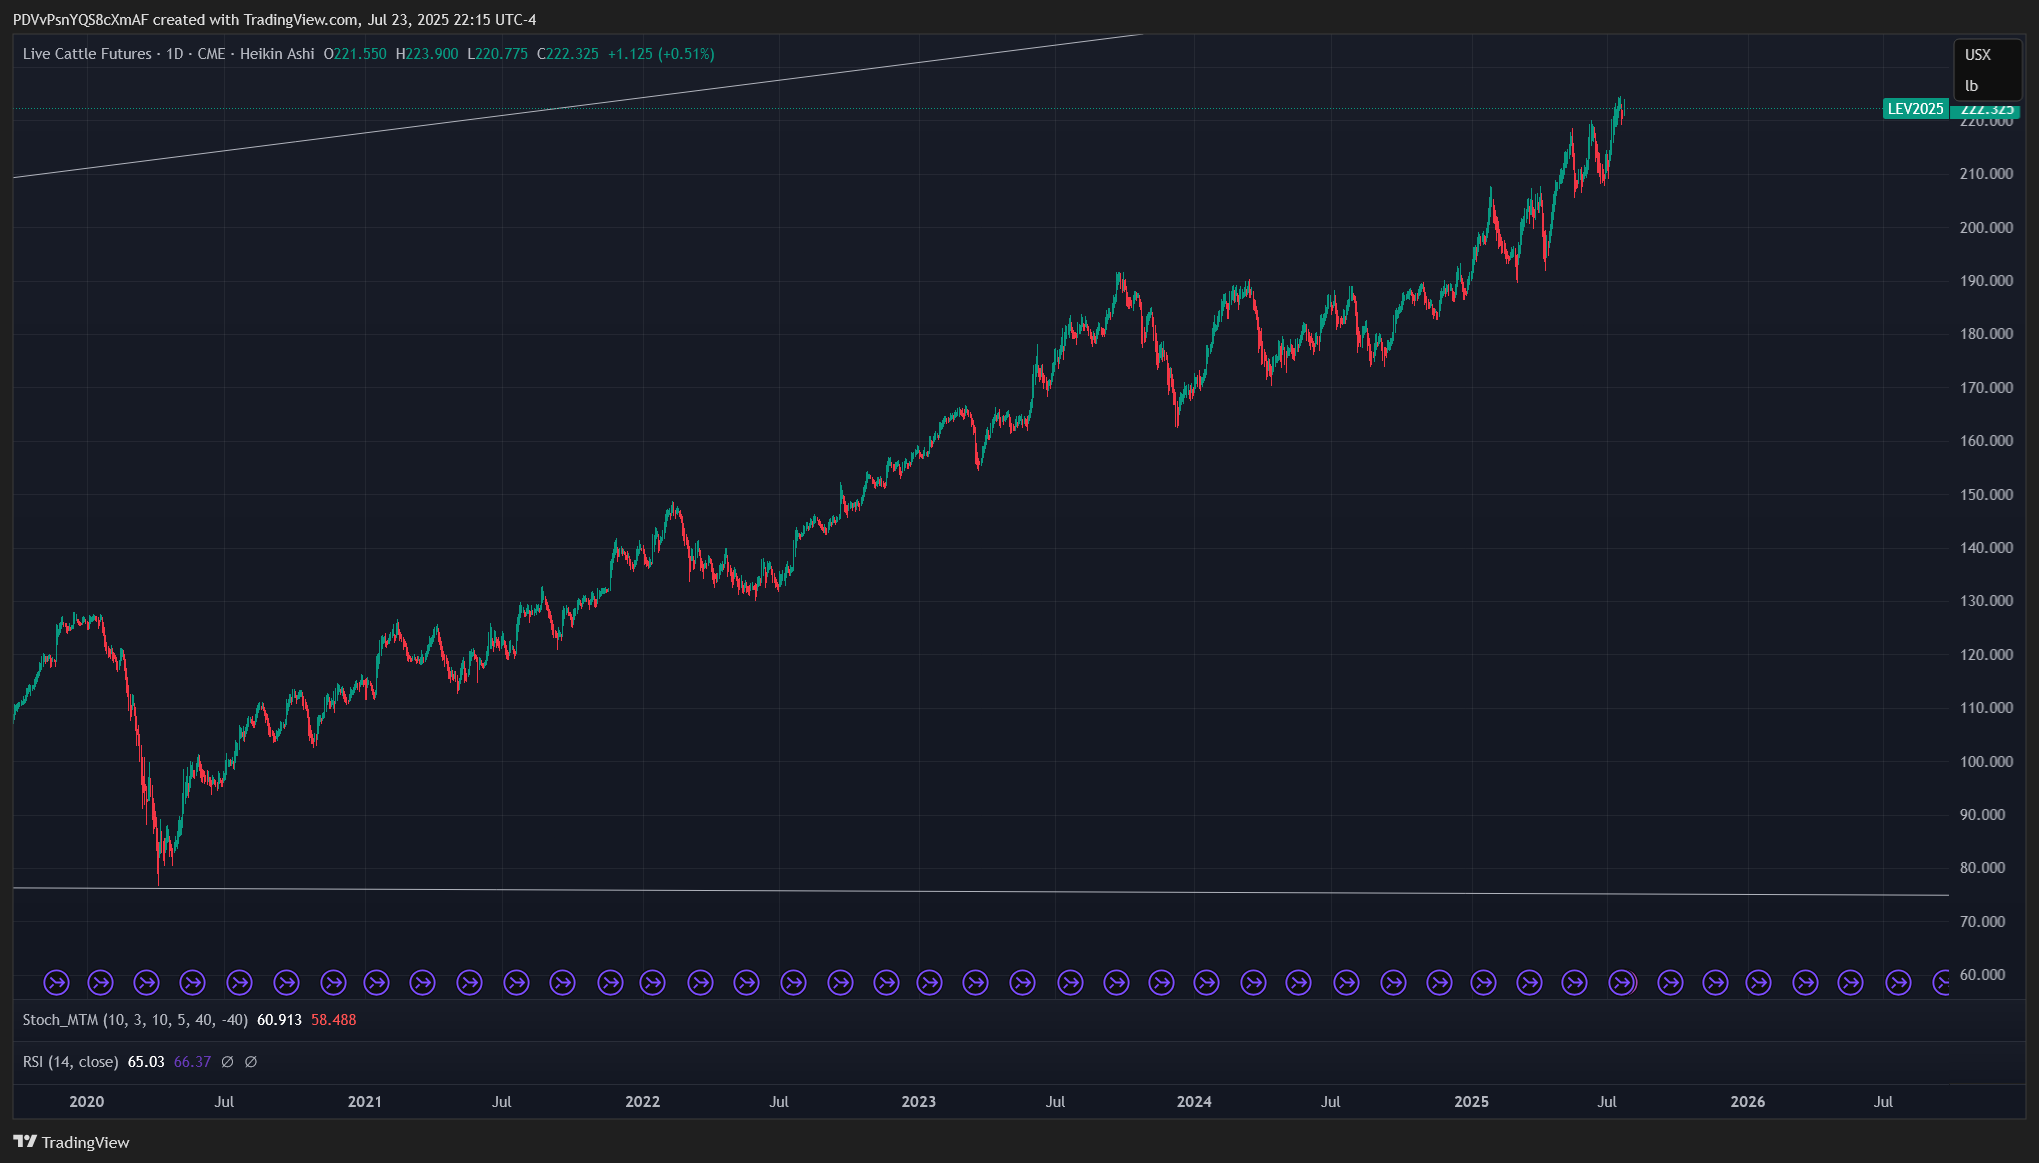
Task: Click the 180.000 price axis label
Action: [1986, 334]
